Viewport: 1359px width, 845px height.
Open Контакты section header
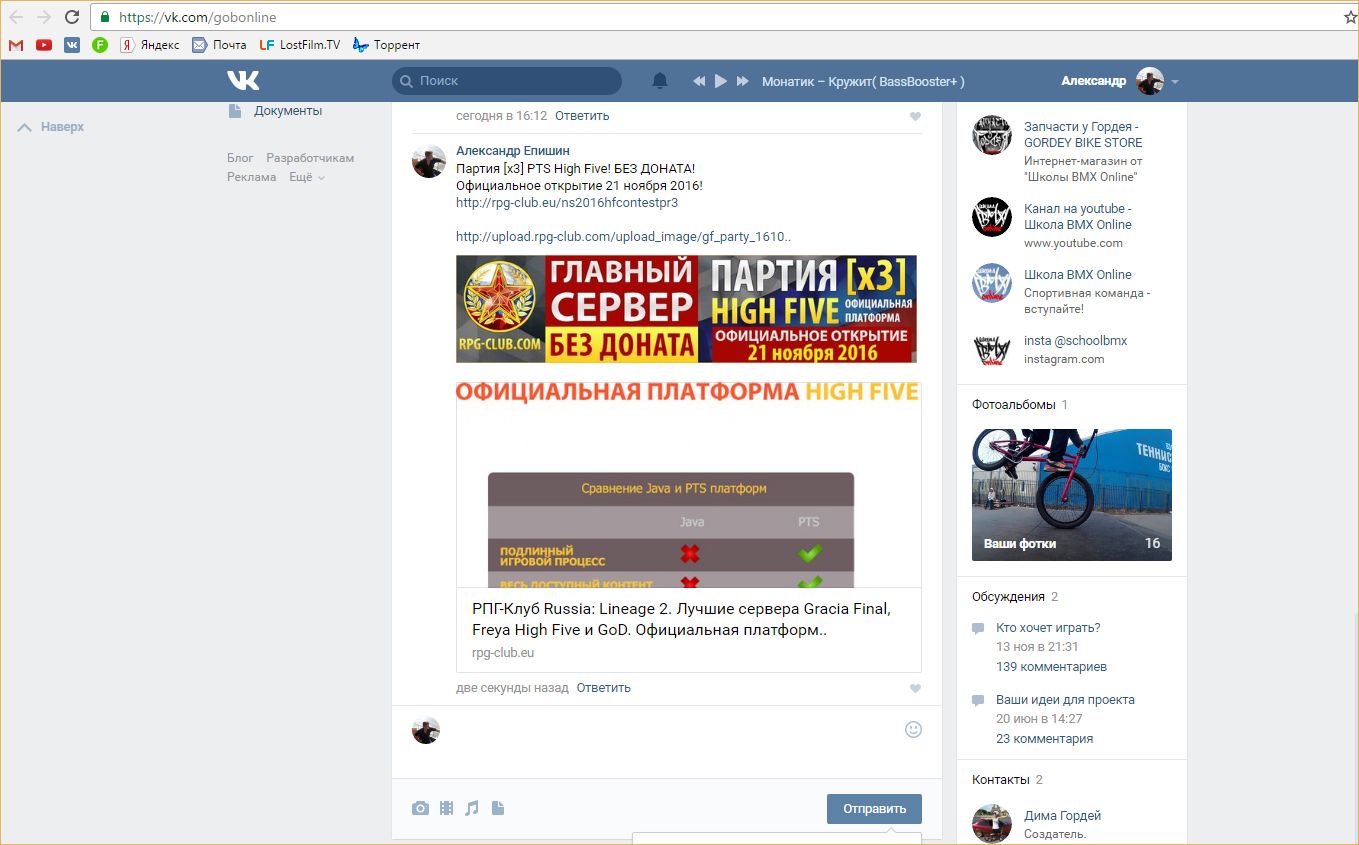coord(1000,780)
